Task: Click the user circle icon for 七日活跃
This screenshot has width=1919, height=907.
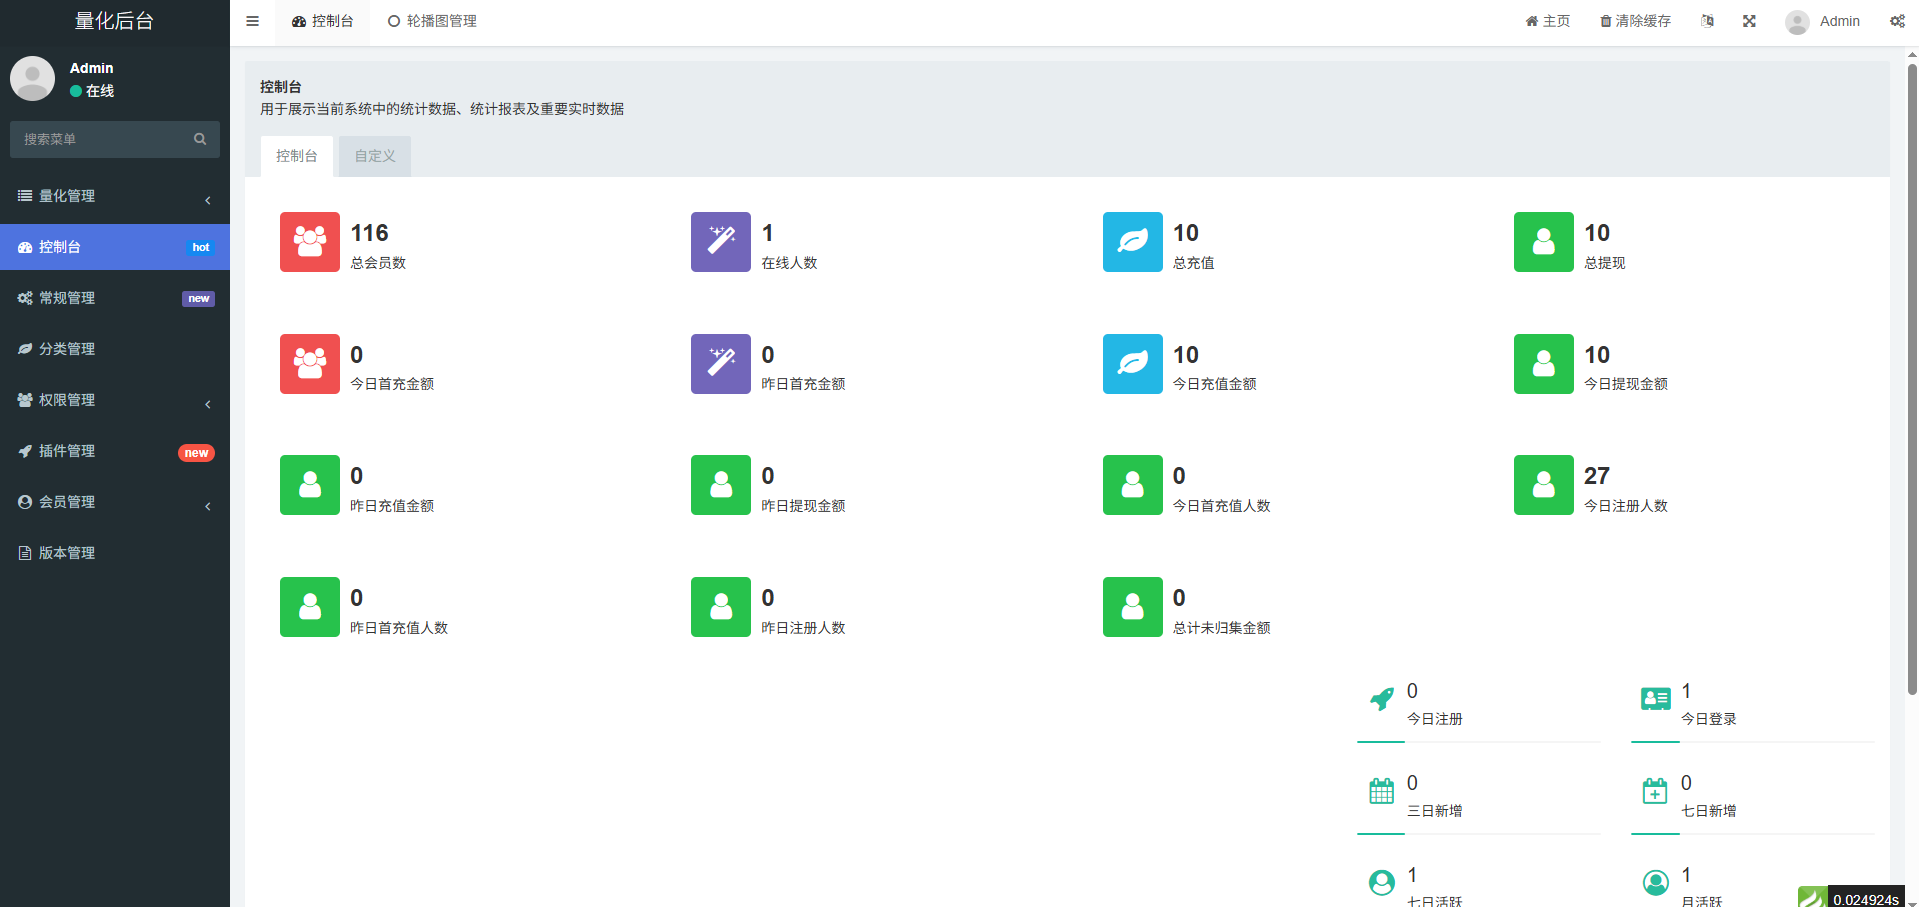Action: [x=1382, y=883]
